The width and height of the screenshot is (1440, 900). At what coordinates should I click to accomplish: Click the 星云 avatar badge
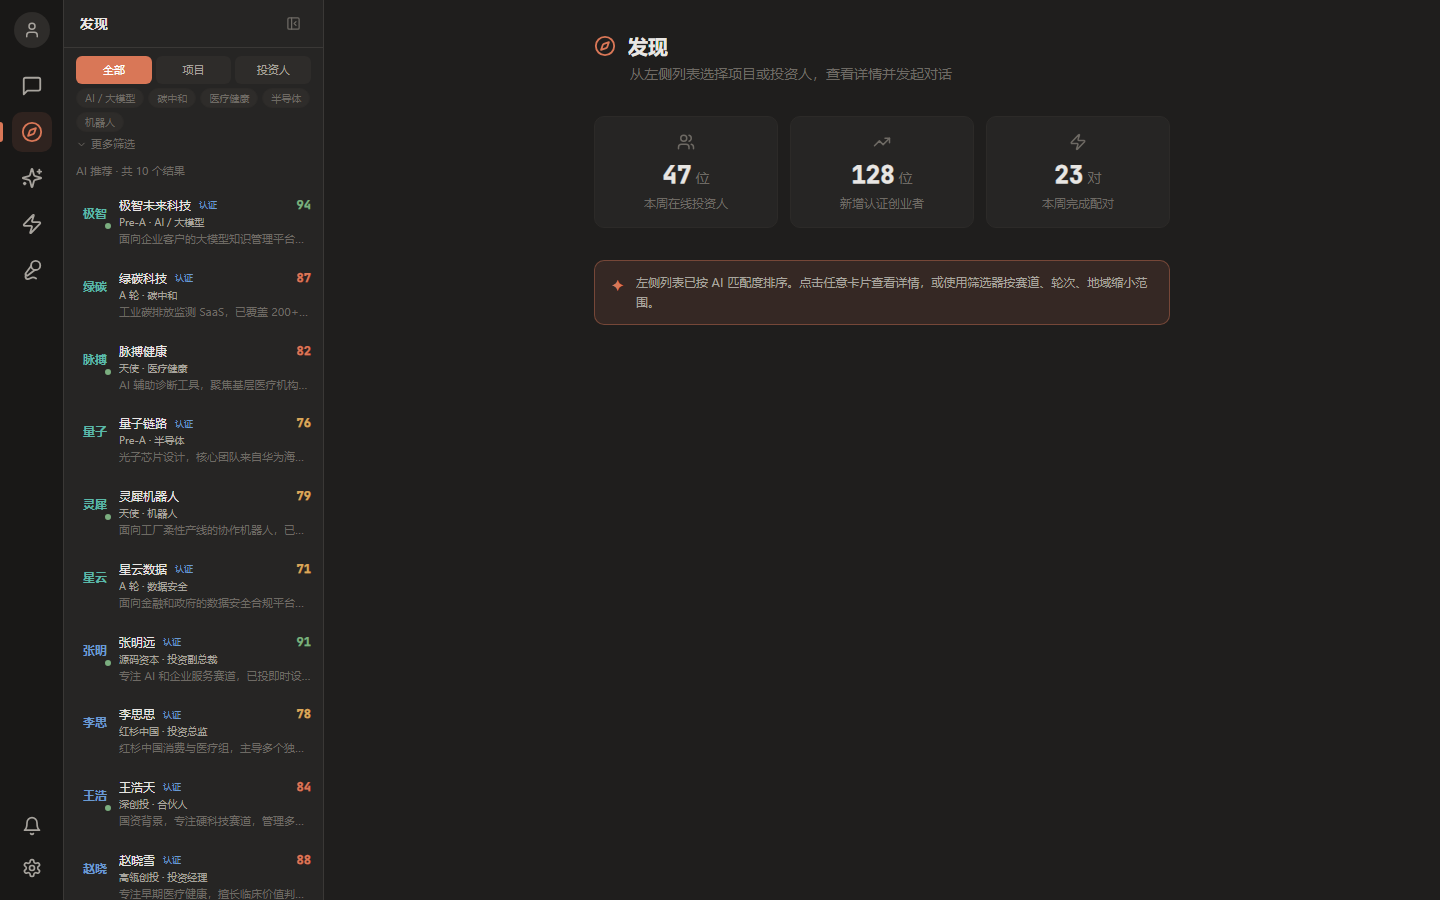coord(95,578)
